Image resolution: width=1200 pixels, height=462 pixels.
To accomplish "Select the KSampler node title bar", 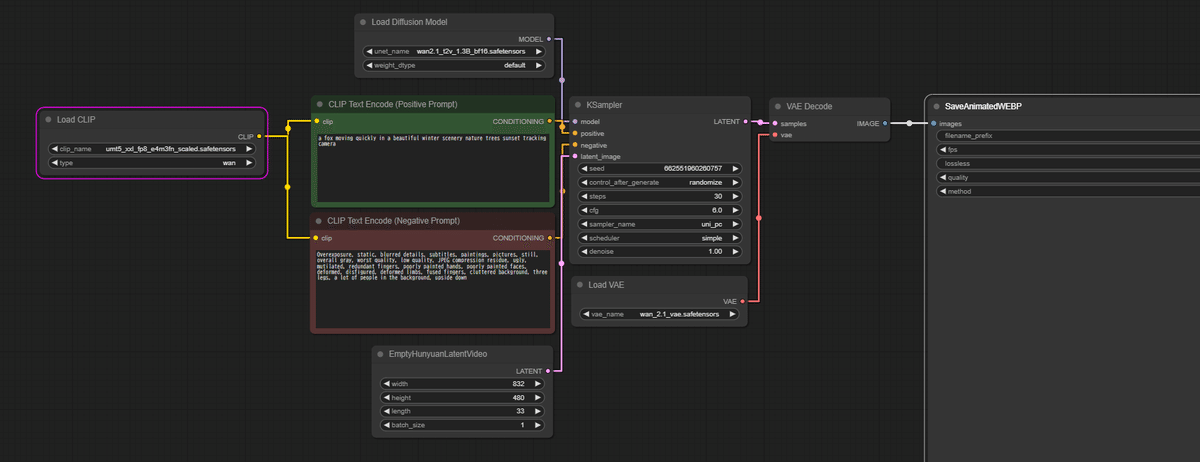I will (x=658, y=104).
